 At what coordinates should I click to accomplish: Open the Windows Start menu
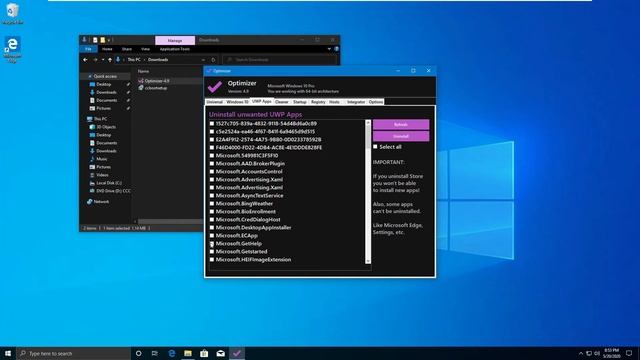point(8,353)
